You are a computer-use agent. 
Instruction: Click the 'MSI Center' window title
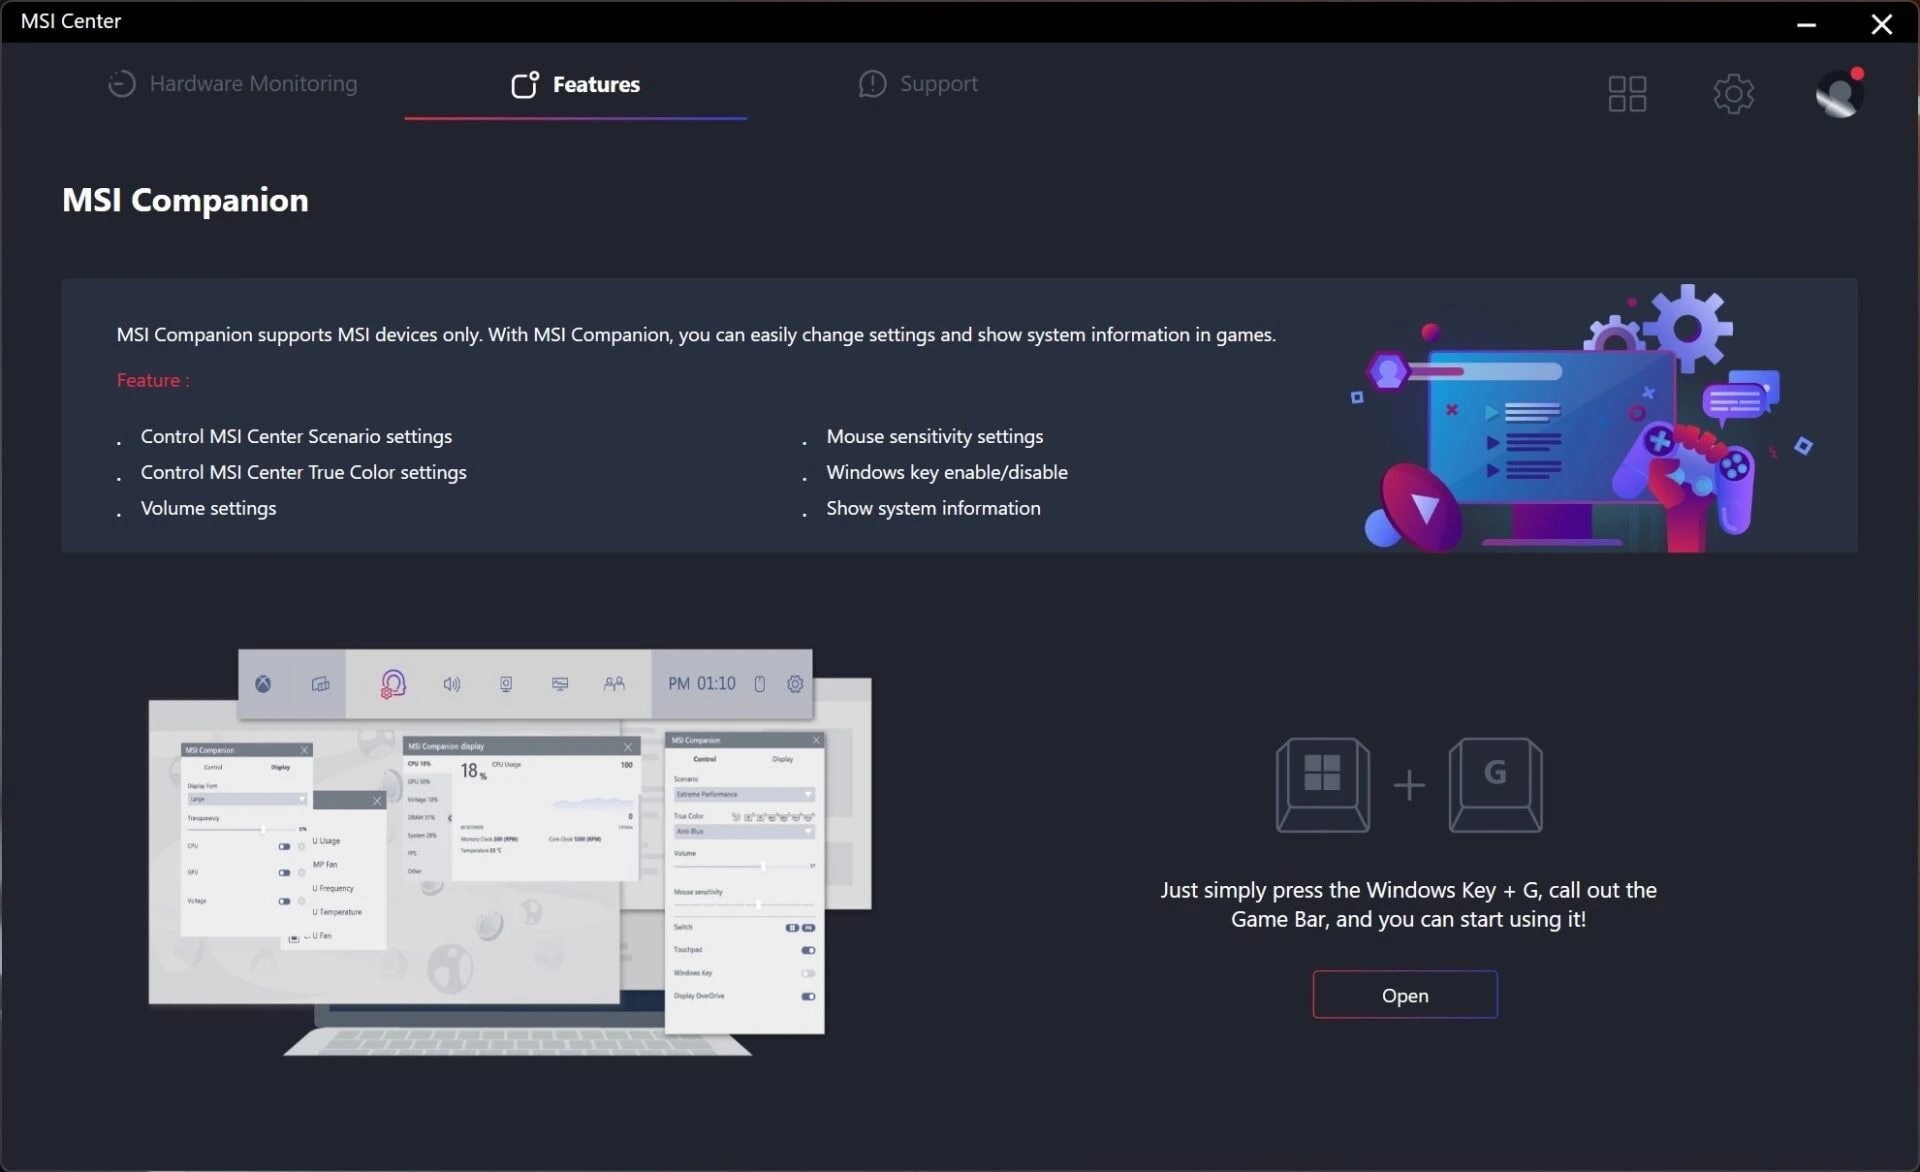71,21
